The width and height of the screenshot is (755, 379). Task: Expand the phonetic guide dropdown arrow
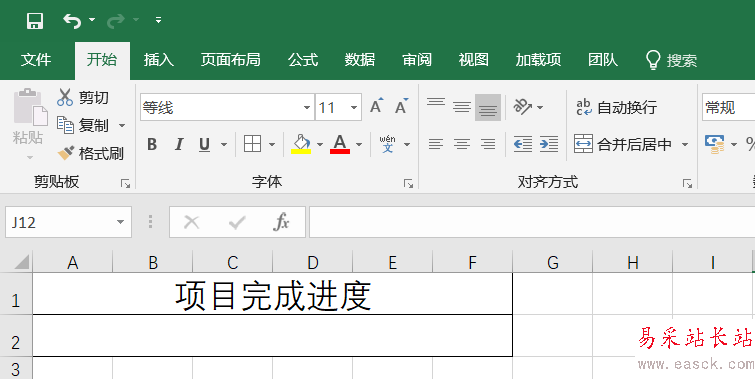point(407,144)
